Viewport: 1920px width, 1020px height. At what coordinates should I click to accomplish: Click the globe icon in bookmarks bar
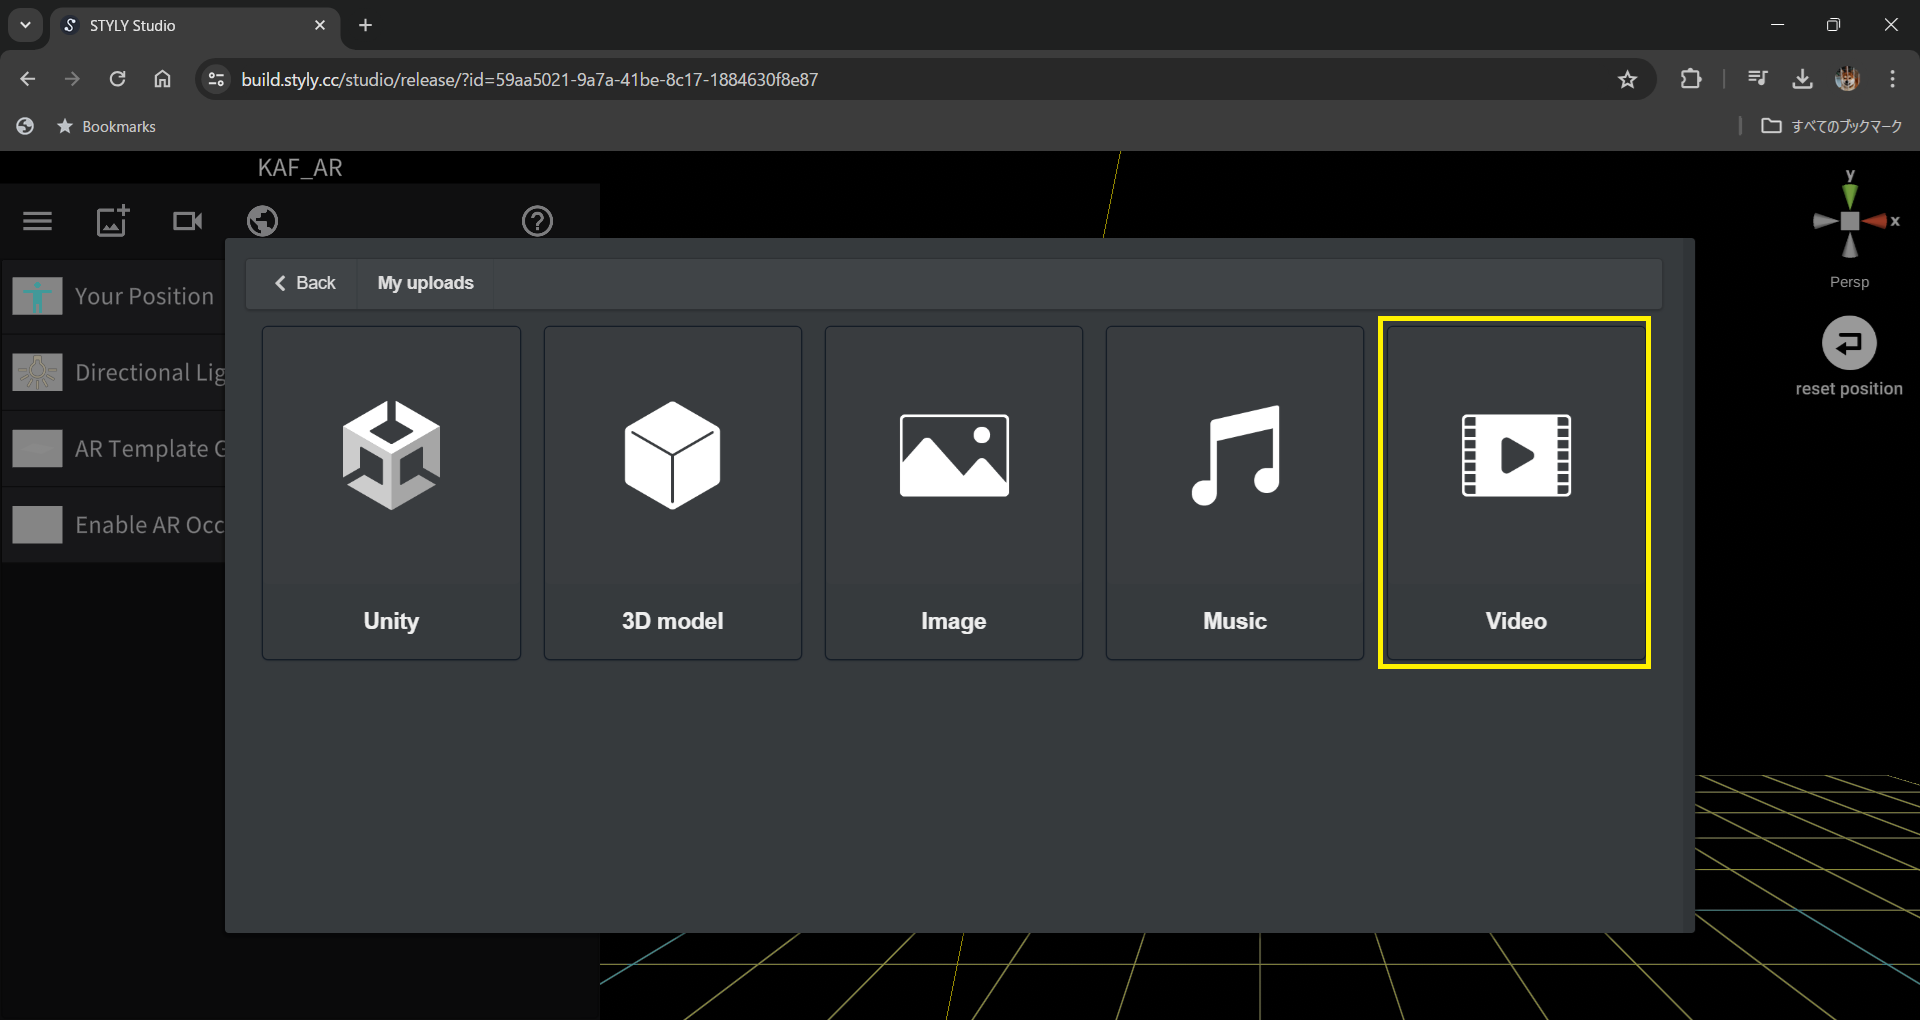(25, 126)
